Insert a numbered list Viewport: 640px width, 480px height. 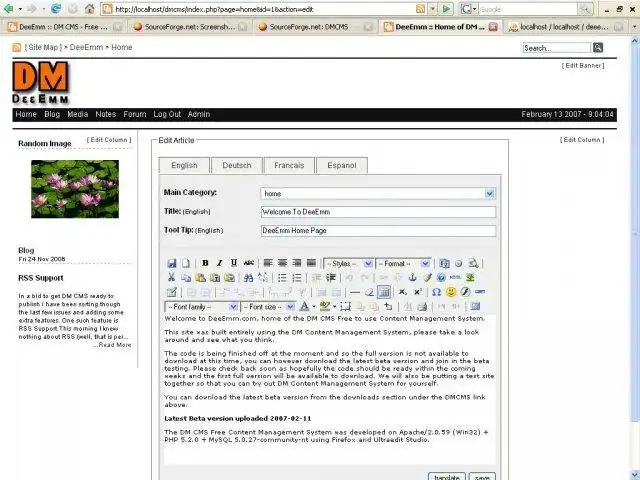tap(297, 278)
